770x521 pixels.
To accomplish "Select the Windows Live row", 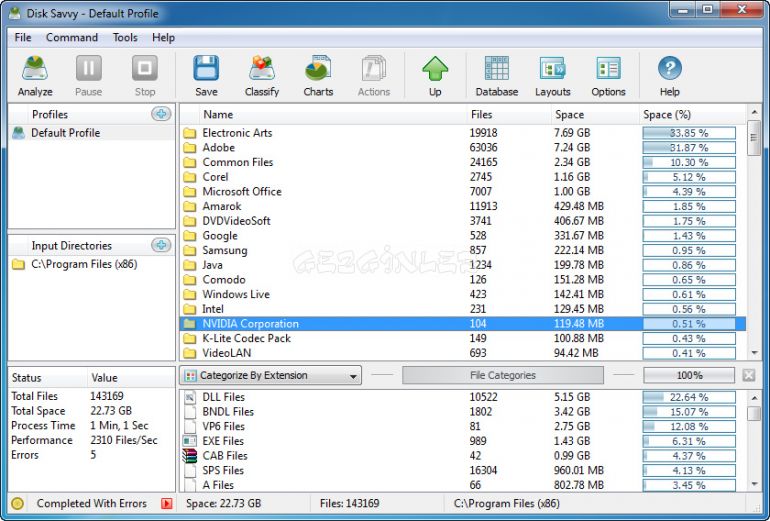I will (x=463, y=295).
